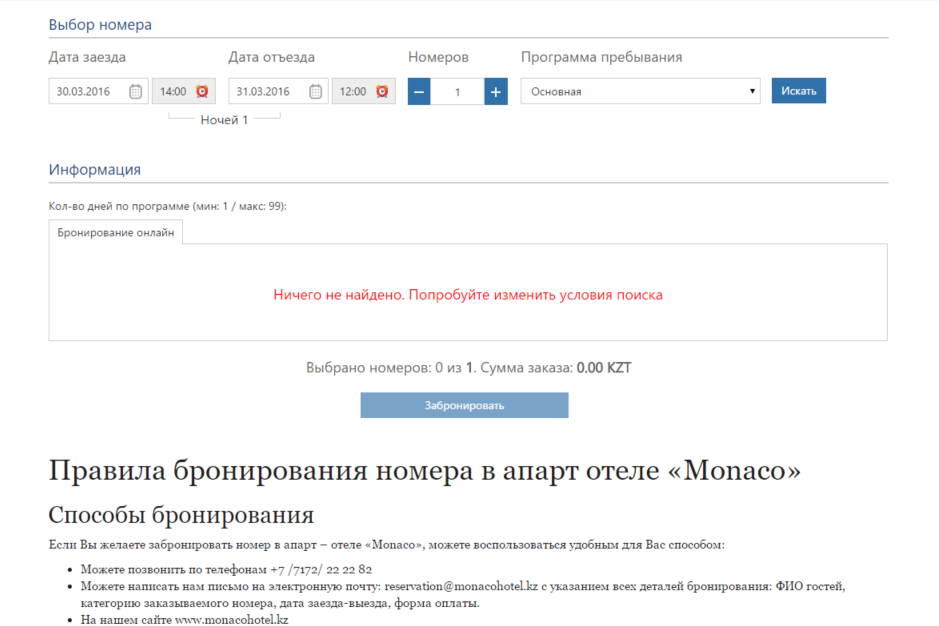Focus the check-in date field 30.03.2016

(88, 92)
